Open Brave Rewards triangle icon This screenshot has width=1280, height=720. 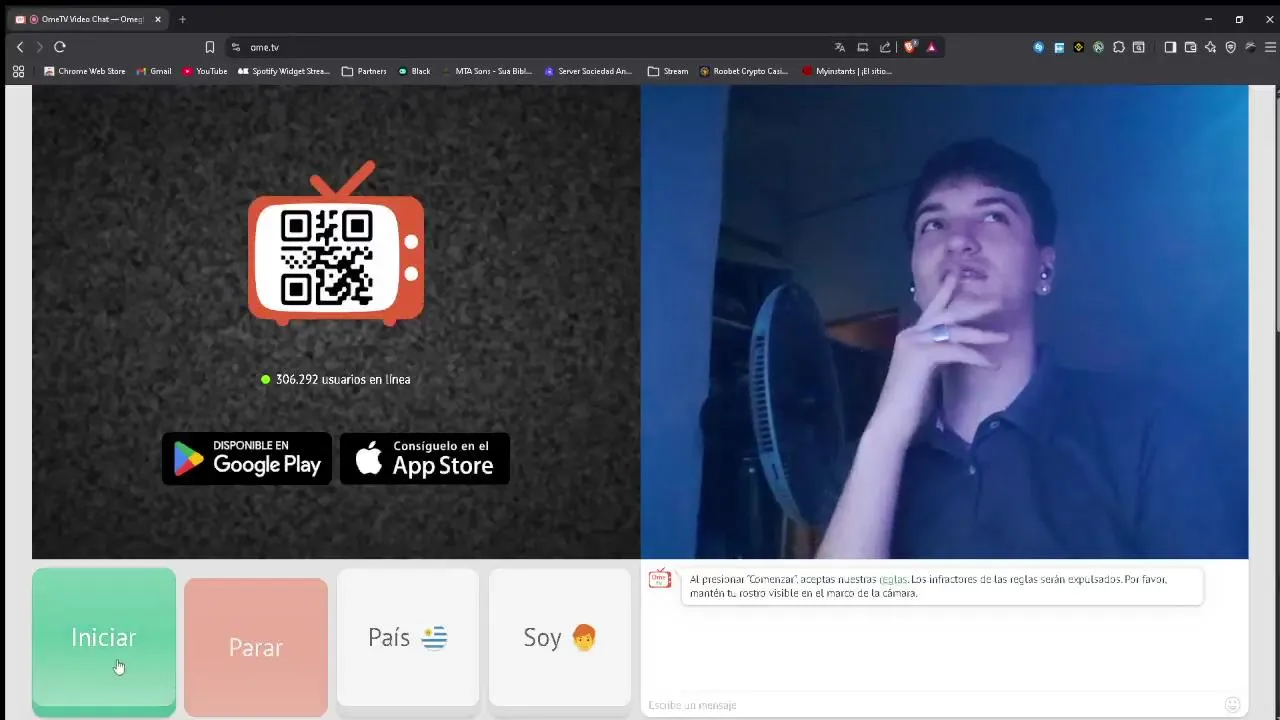(x=931, y=47)
